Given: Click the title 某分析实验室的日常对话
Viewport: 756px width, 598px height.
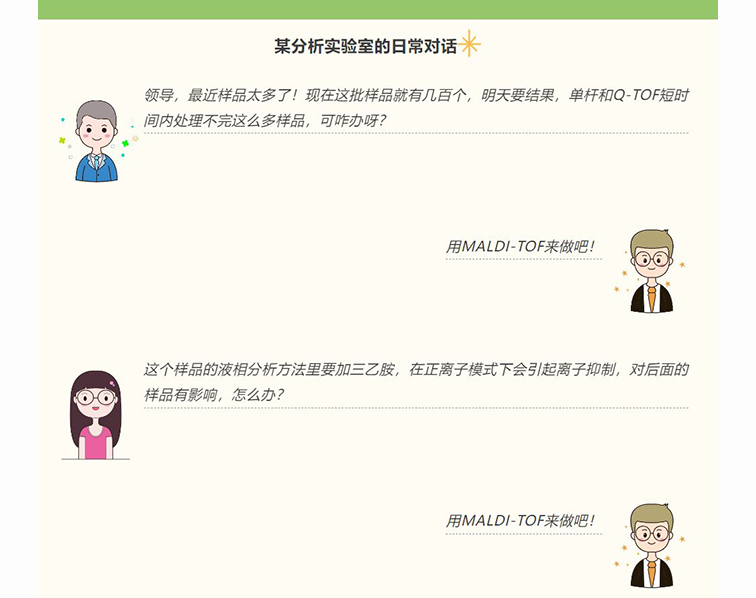Looking at the screenshot, I should (x=365, y=46).
